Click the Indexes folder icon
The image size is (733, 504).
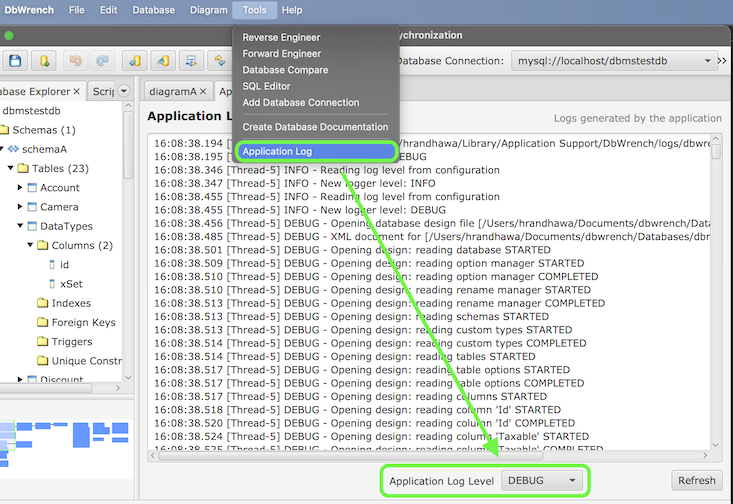tap(43, 303)
